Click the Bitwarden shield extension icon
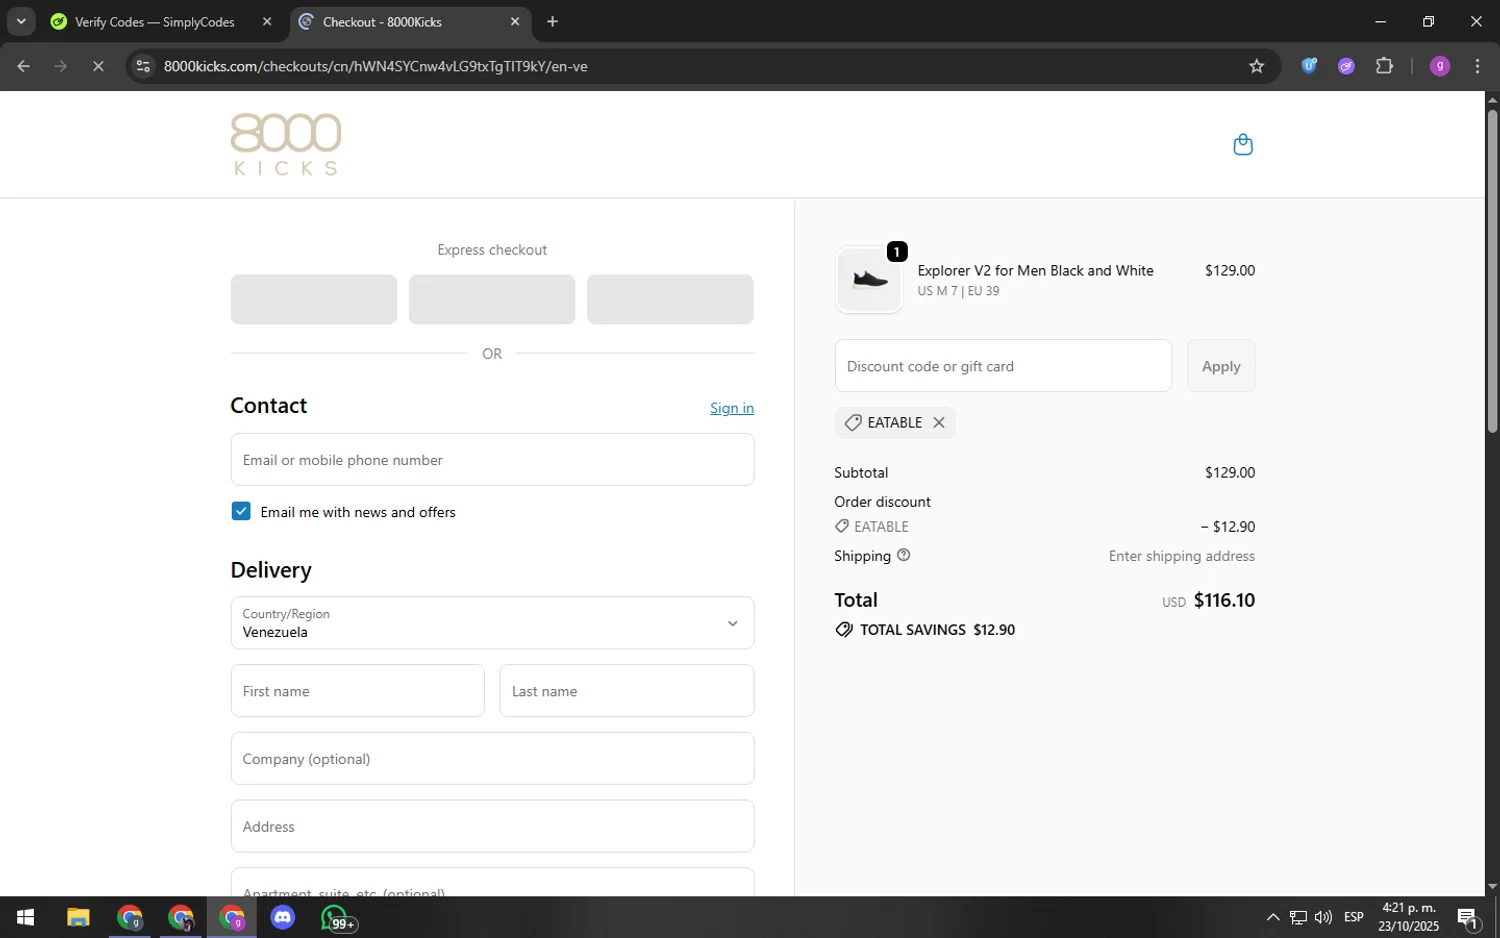Screen dimensions: 1500x938 pyautogui.click(x=1309, y=66)
